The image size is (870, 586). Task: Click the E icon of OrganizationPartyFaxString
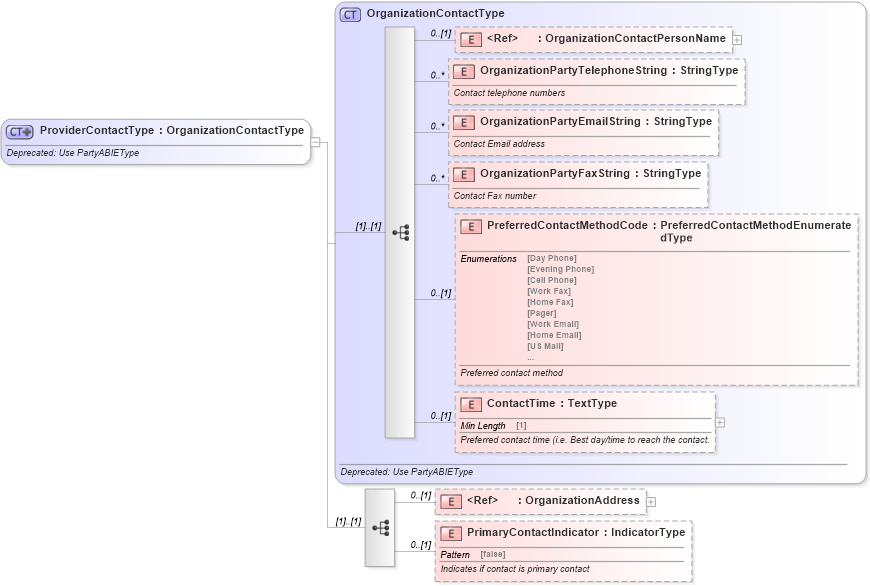(464, 173)
